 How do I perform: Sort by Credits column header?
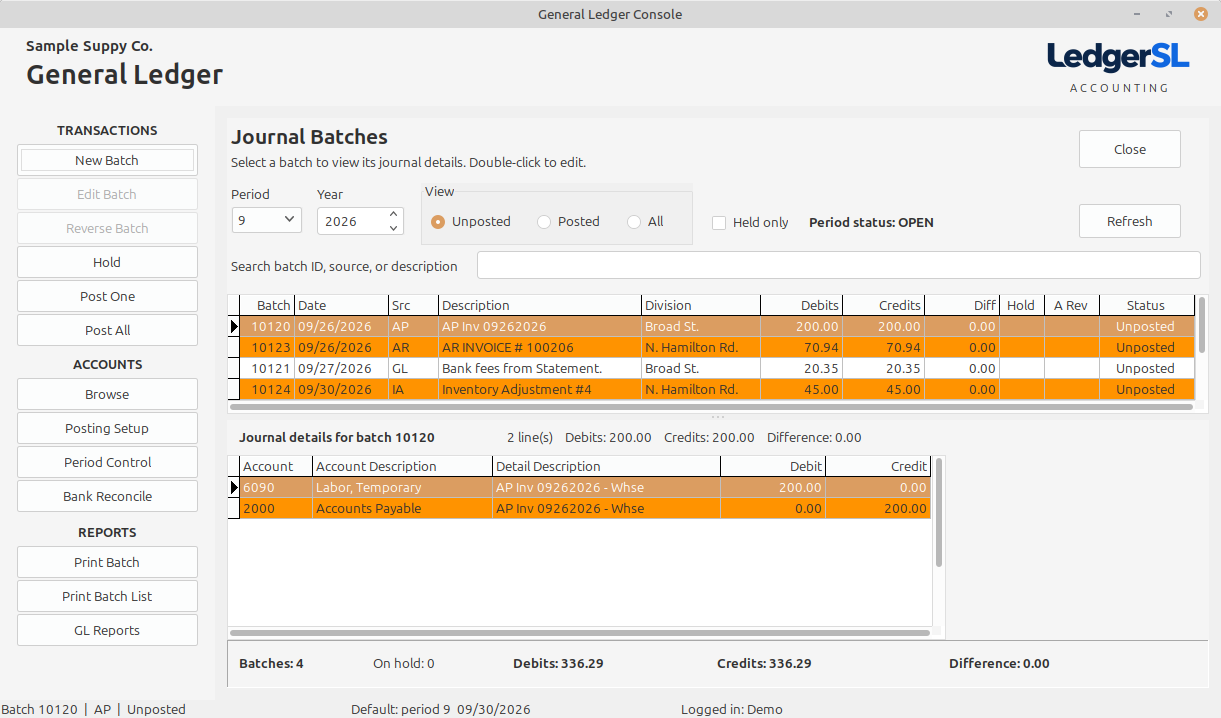884,305
